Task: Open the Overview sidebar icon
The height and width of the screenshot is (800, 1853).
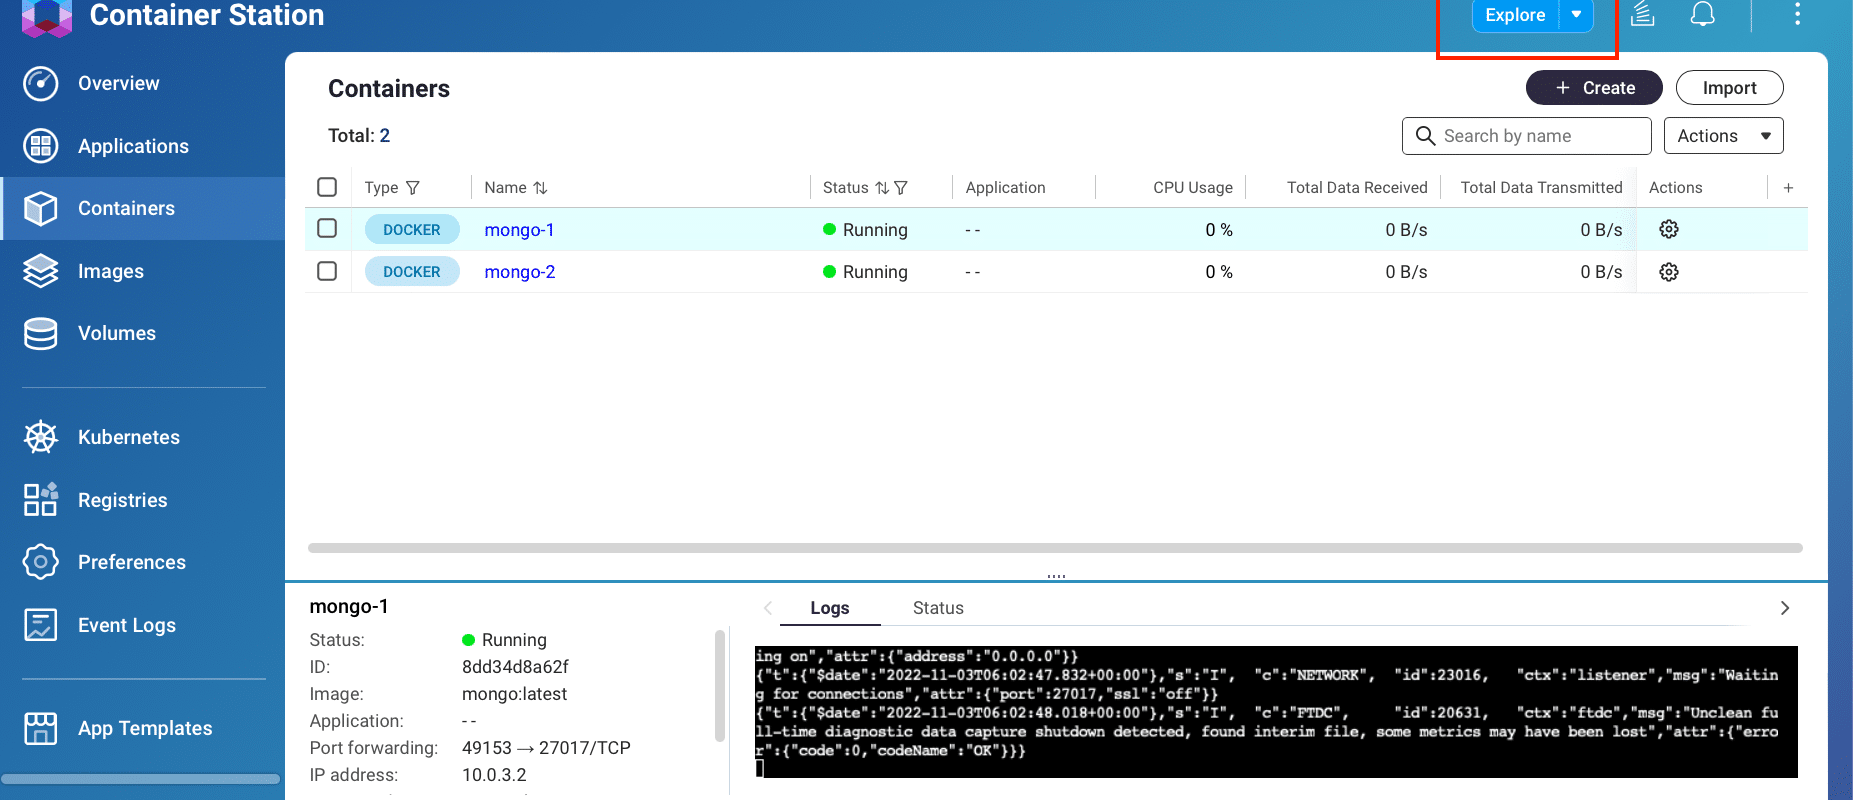Action: click(x=41, y=83)
